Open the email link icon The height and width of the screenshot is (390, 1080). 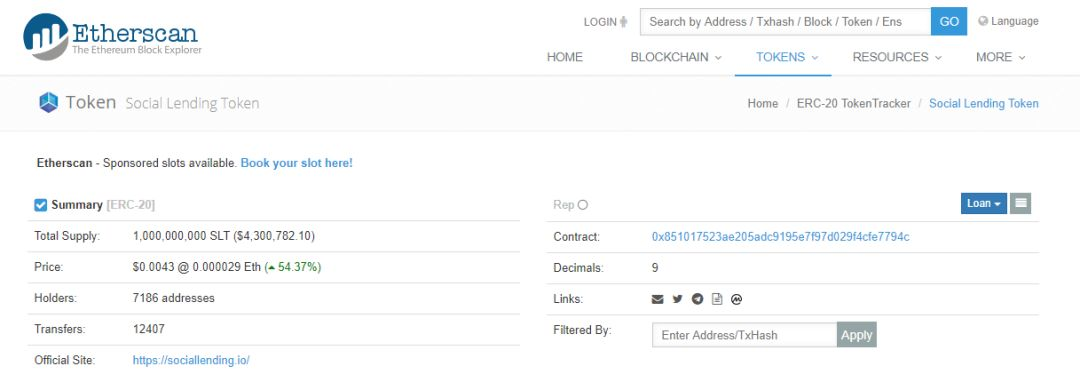tap(657, 299)
